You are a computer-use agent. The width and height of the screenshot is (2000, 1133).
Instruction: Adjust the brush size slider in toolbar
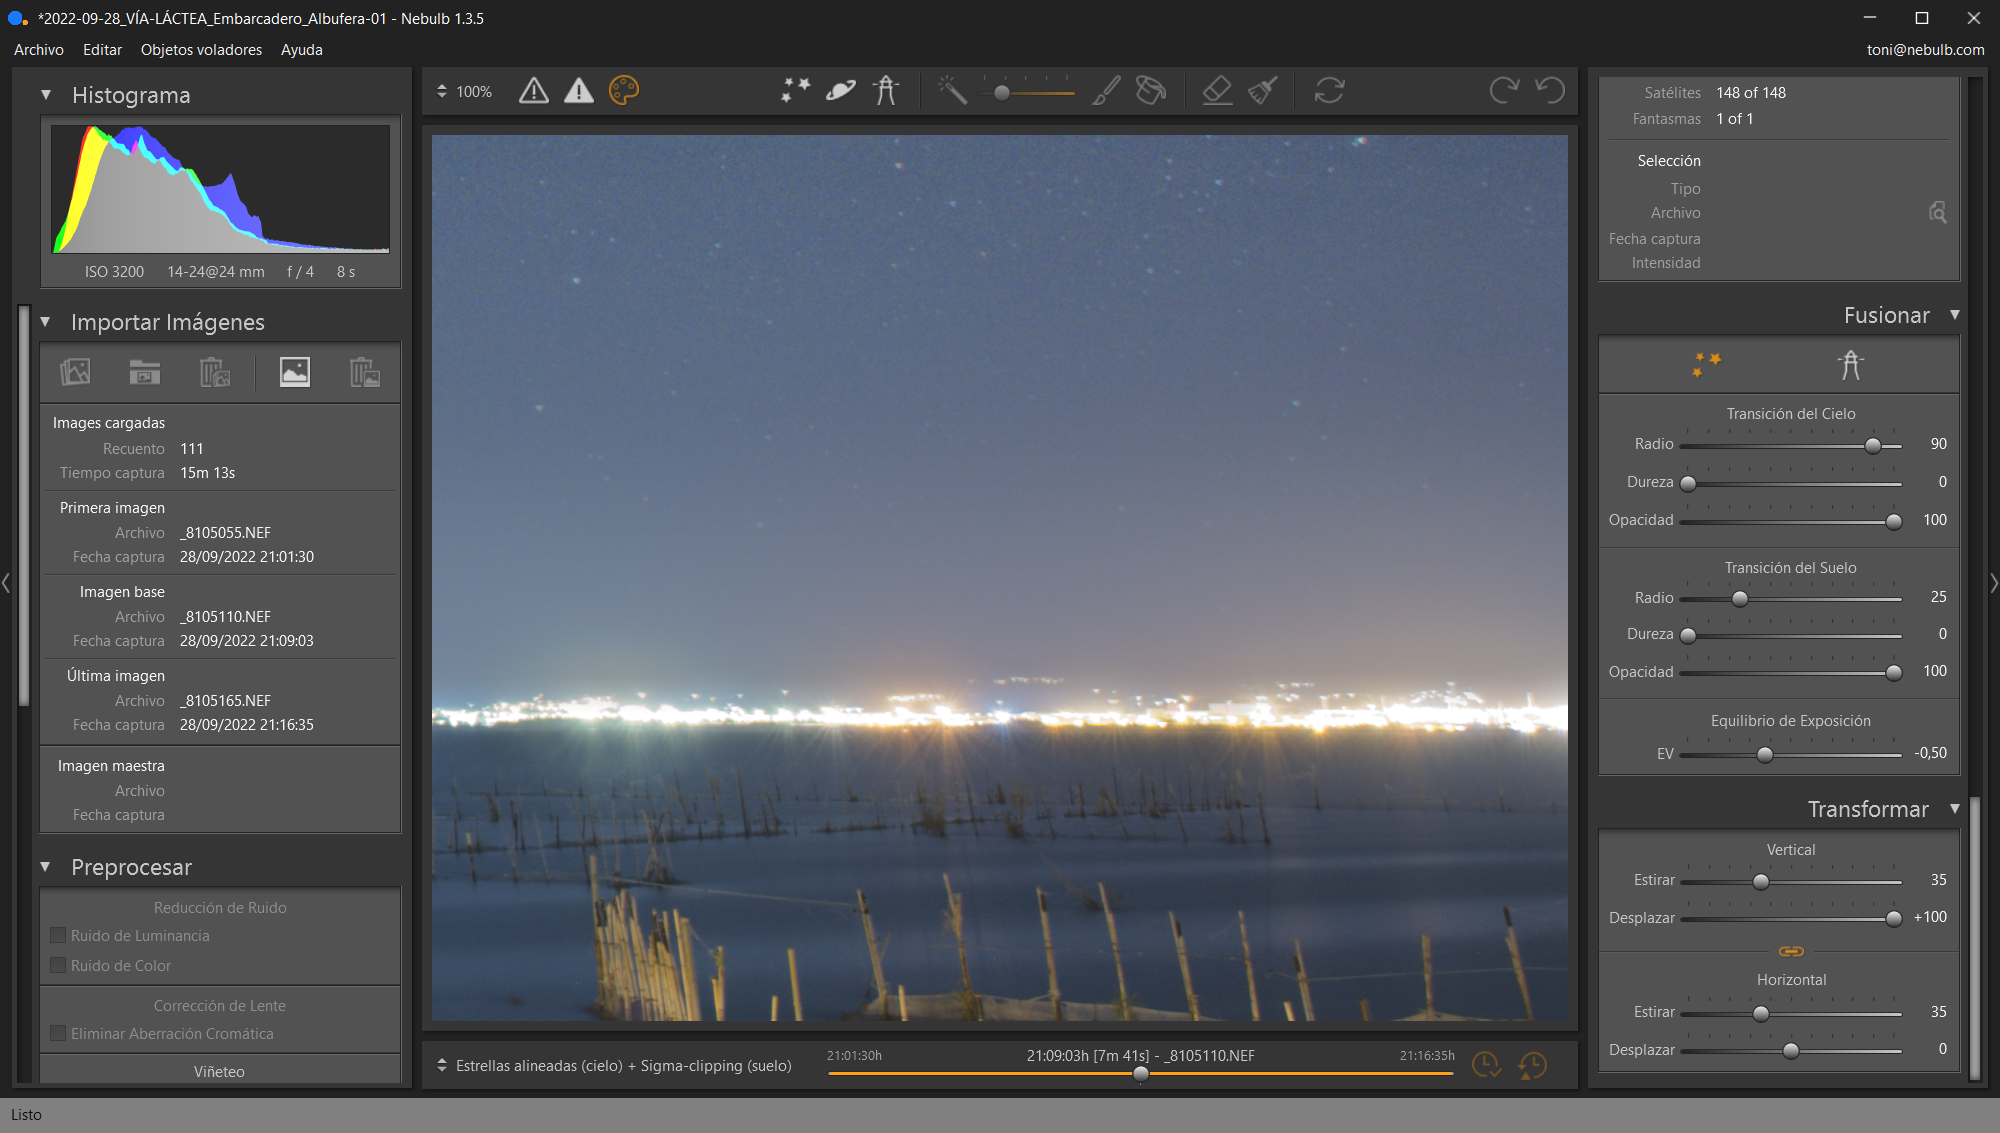click(x=1028, y=92)
